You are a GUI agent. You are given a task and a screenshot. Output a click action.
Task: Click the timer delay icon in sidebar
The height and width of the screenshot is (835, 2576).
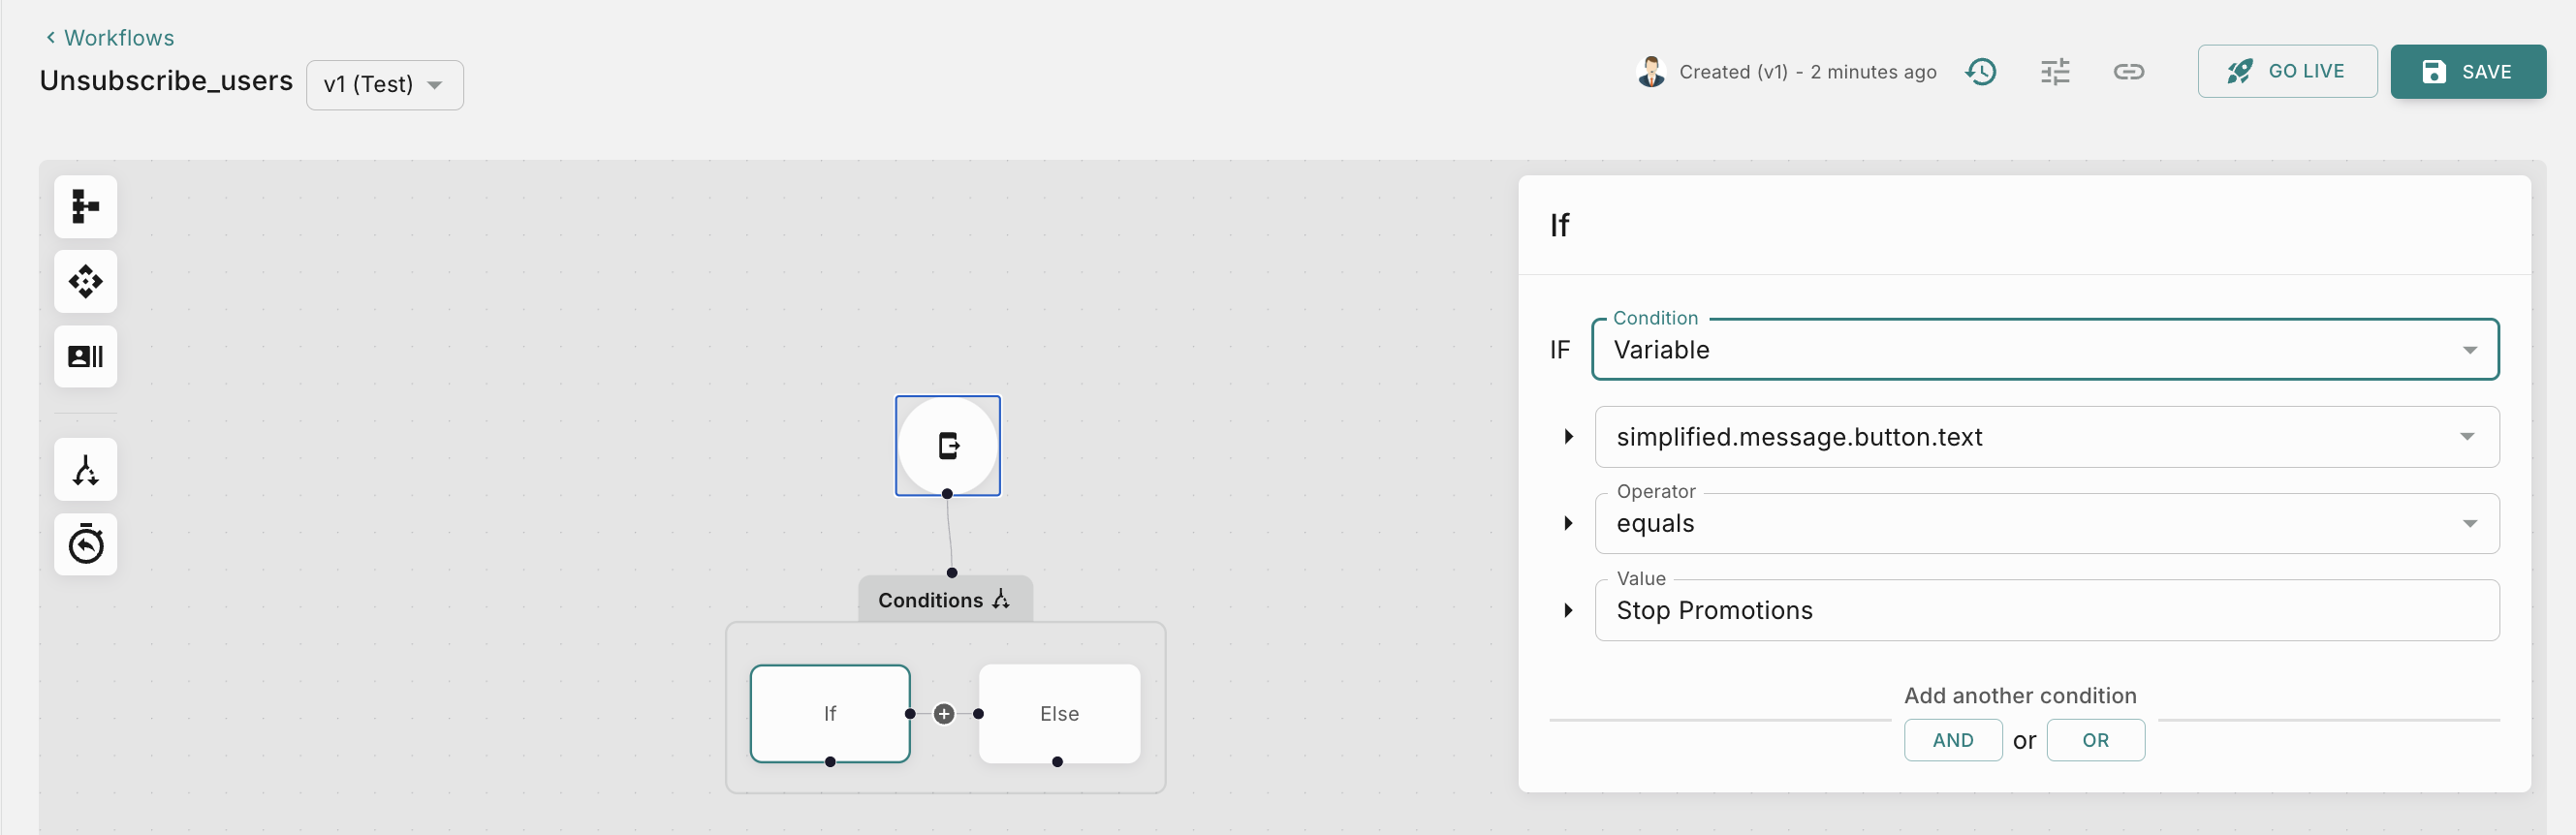(x=85, y=545)
